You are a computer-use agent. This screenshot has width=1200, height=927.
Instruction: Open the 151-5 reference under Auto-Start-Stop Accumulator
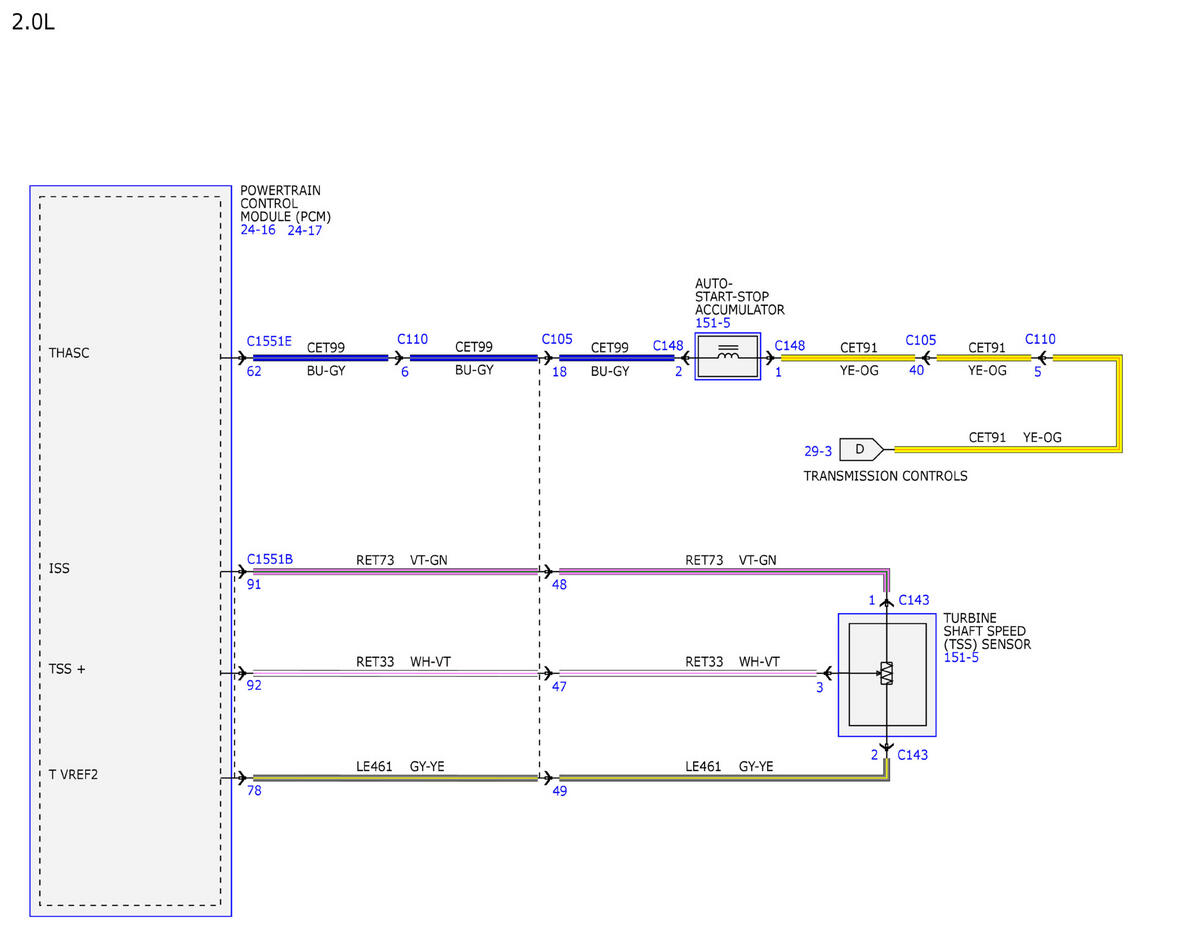click(x=712, y=323)
